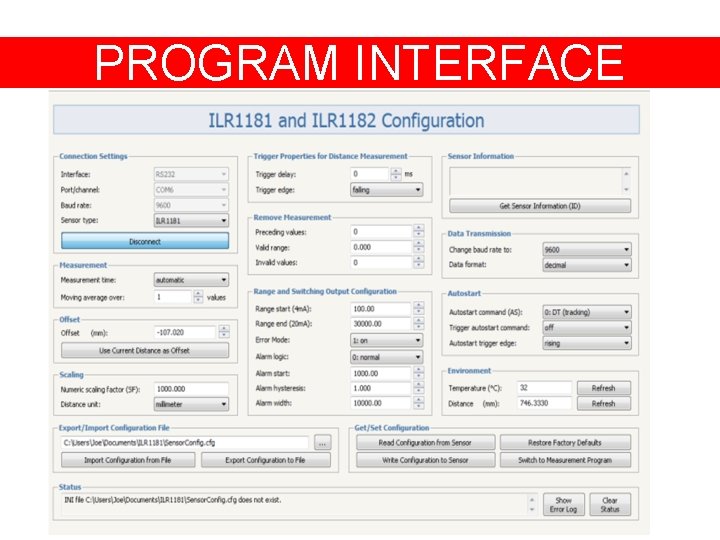The width and height of the screenshot is (720, 540).
Task: Click Get Sensor Information (ID) button
Action: [x=540, y=206]
